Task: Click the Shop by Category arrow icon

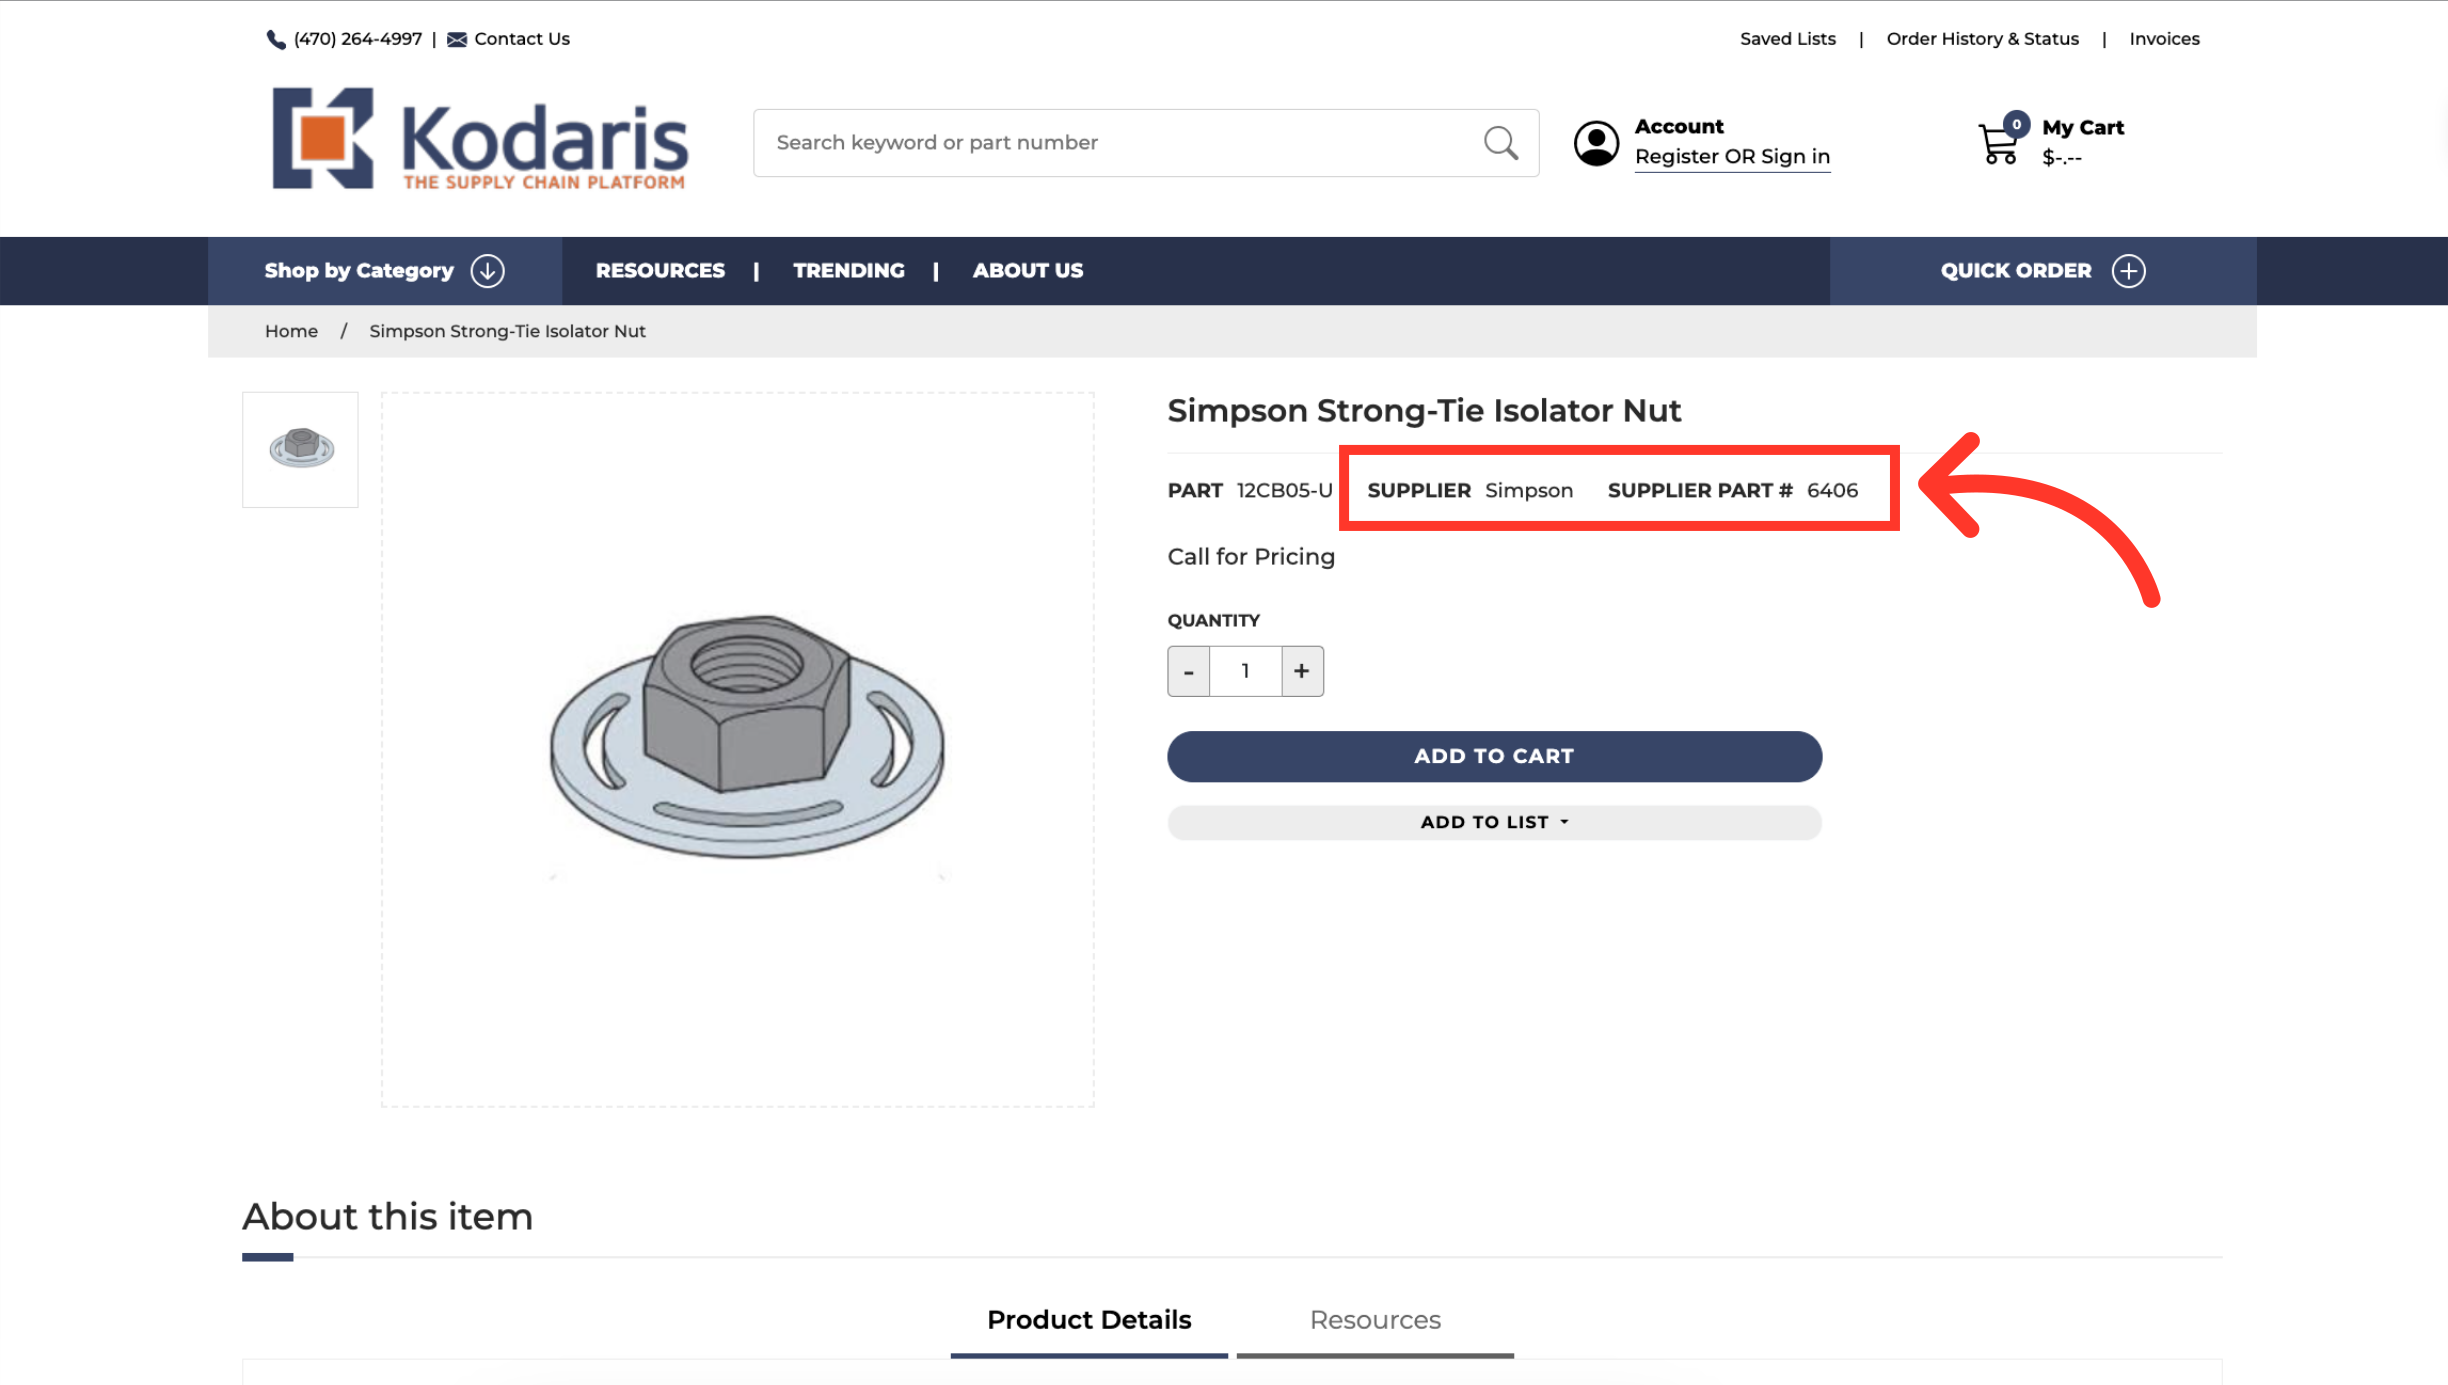Action: click(488, 271)
